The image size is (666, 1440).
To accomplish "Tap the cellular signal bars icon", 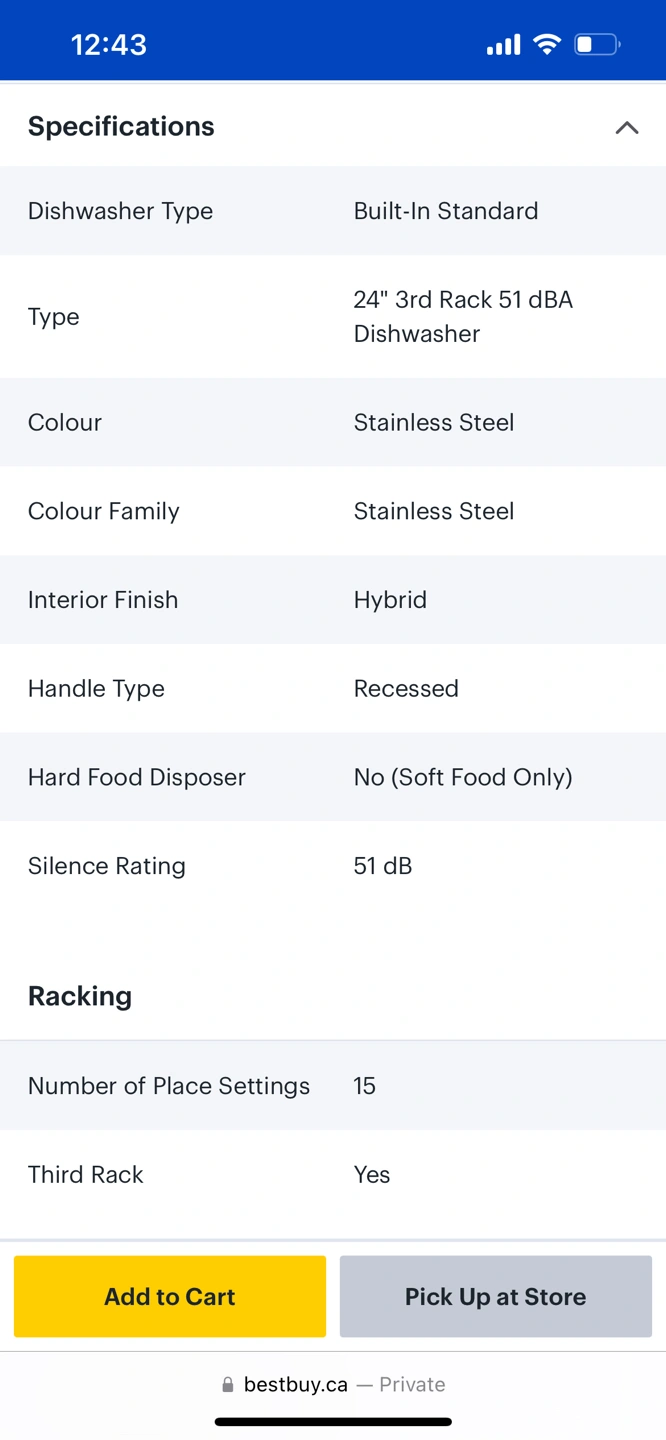I will click(503, 45).
